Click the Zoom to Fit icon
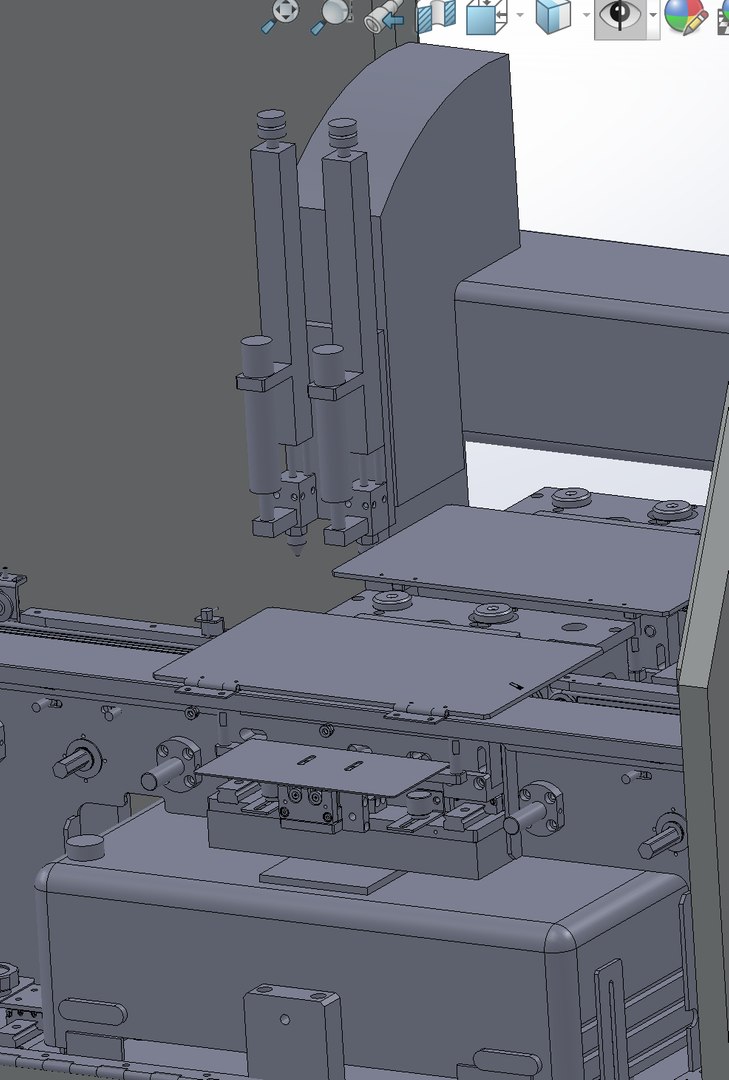Screen dimensions: 729x1080 (280, 15)
